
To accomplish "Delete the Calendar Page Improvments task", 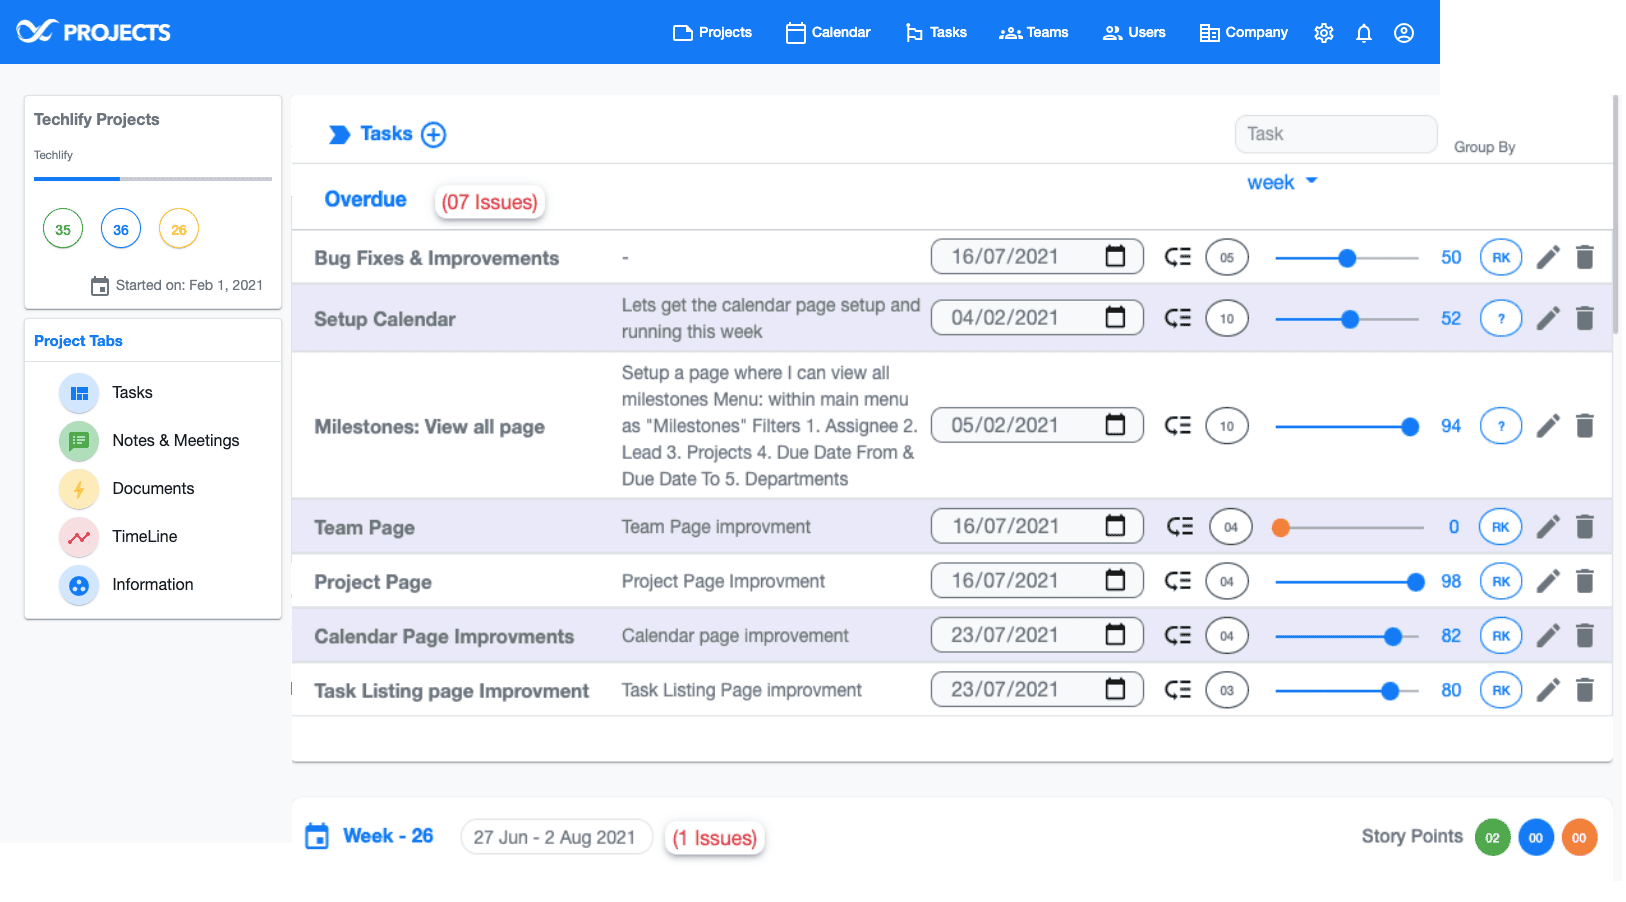I will [1585, 636].
